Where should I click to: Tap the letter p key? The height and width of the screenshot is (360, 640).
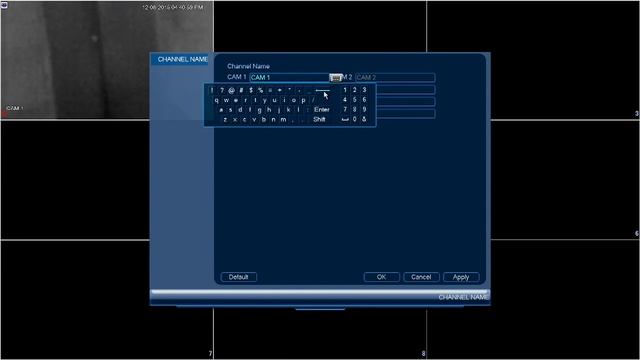(x=303, y=100)
